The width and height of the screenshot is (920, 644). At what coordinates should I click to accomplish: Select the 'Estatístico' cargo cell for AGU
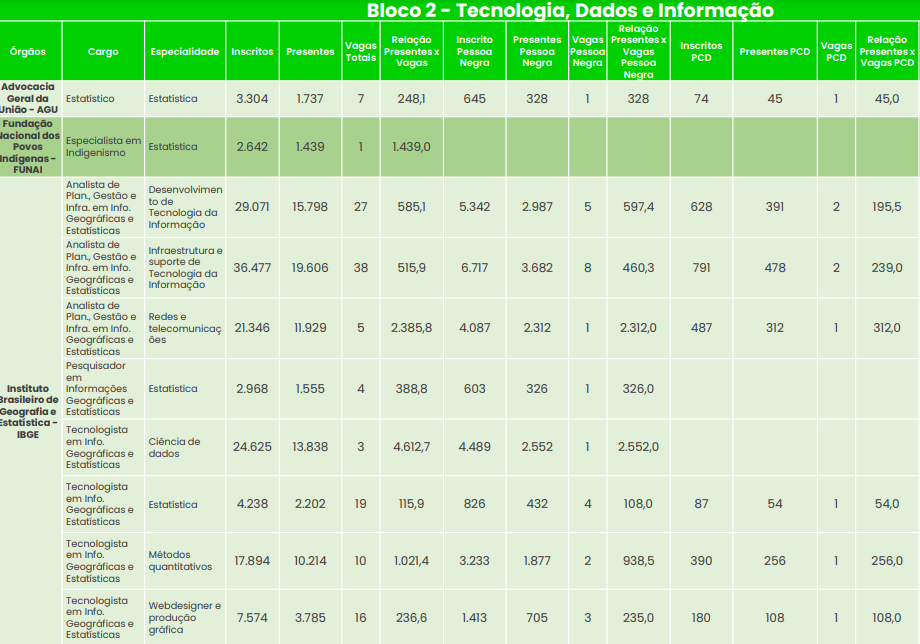click(103, 99)
